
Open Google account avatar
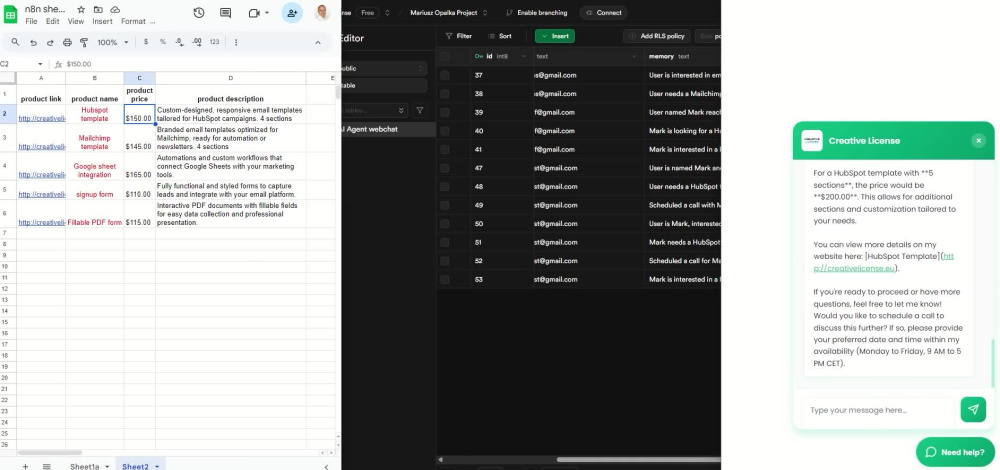323,13
